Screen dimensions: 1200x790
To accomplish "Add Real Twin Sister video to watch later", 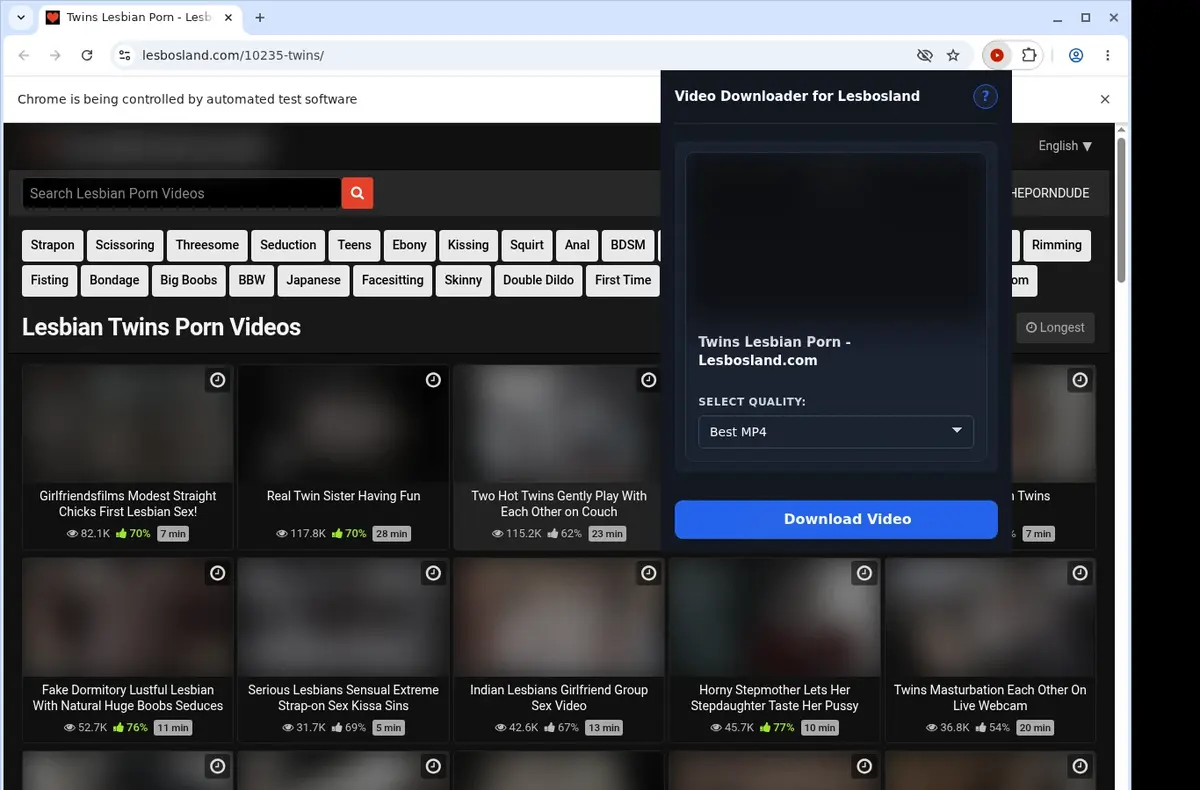I will click(433, 380).
